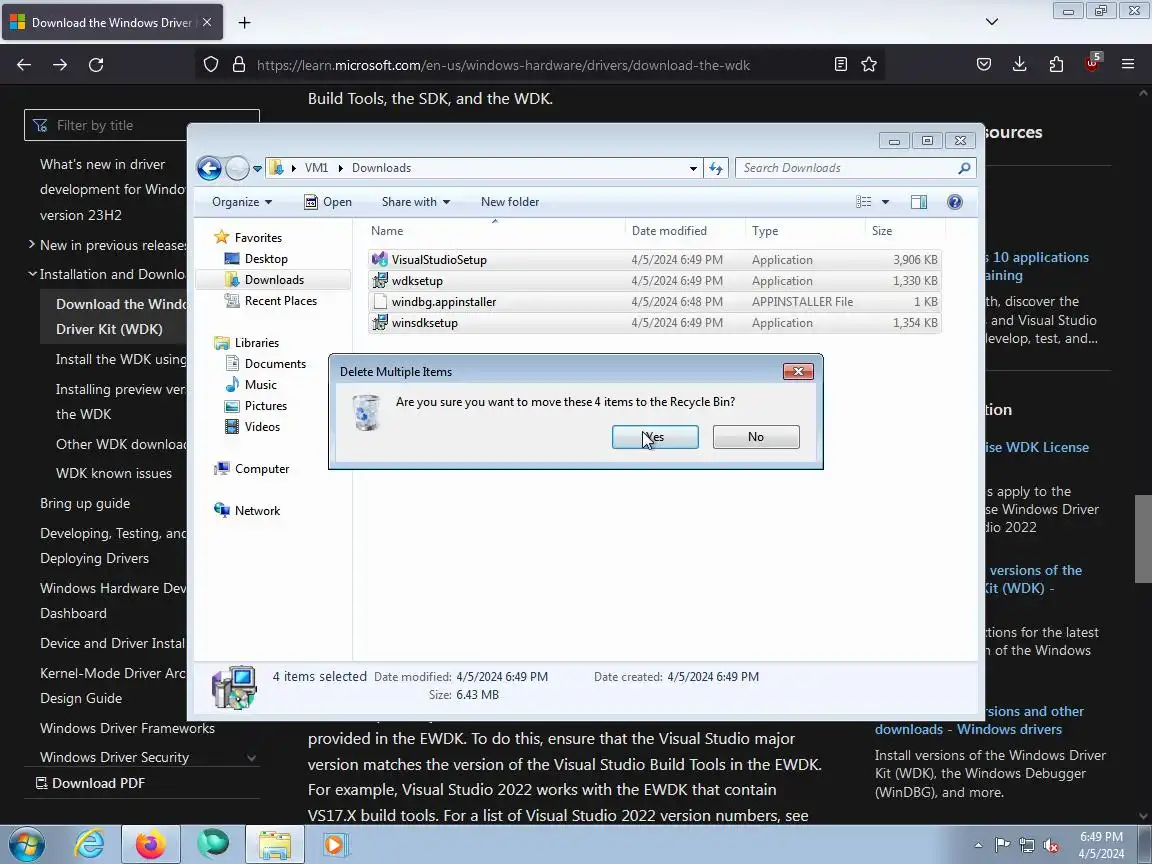Screen dimensions: 1152x864
Task: Collapse Installation and Downloads section
Action: click(x=32, y=274)
